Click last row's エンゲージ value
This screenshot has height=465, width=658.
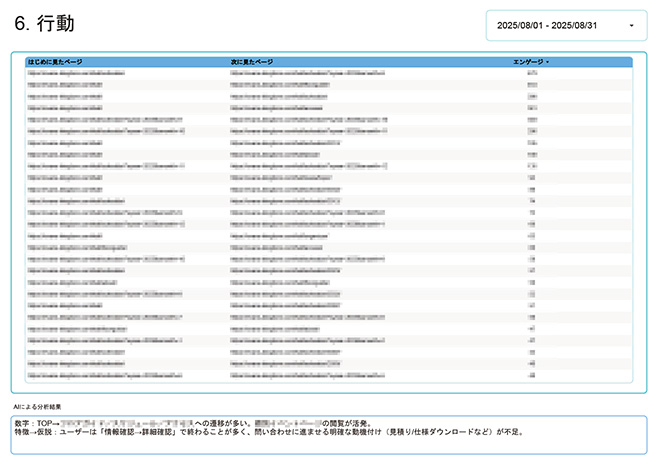532,376
